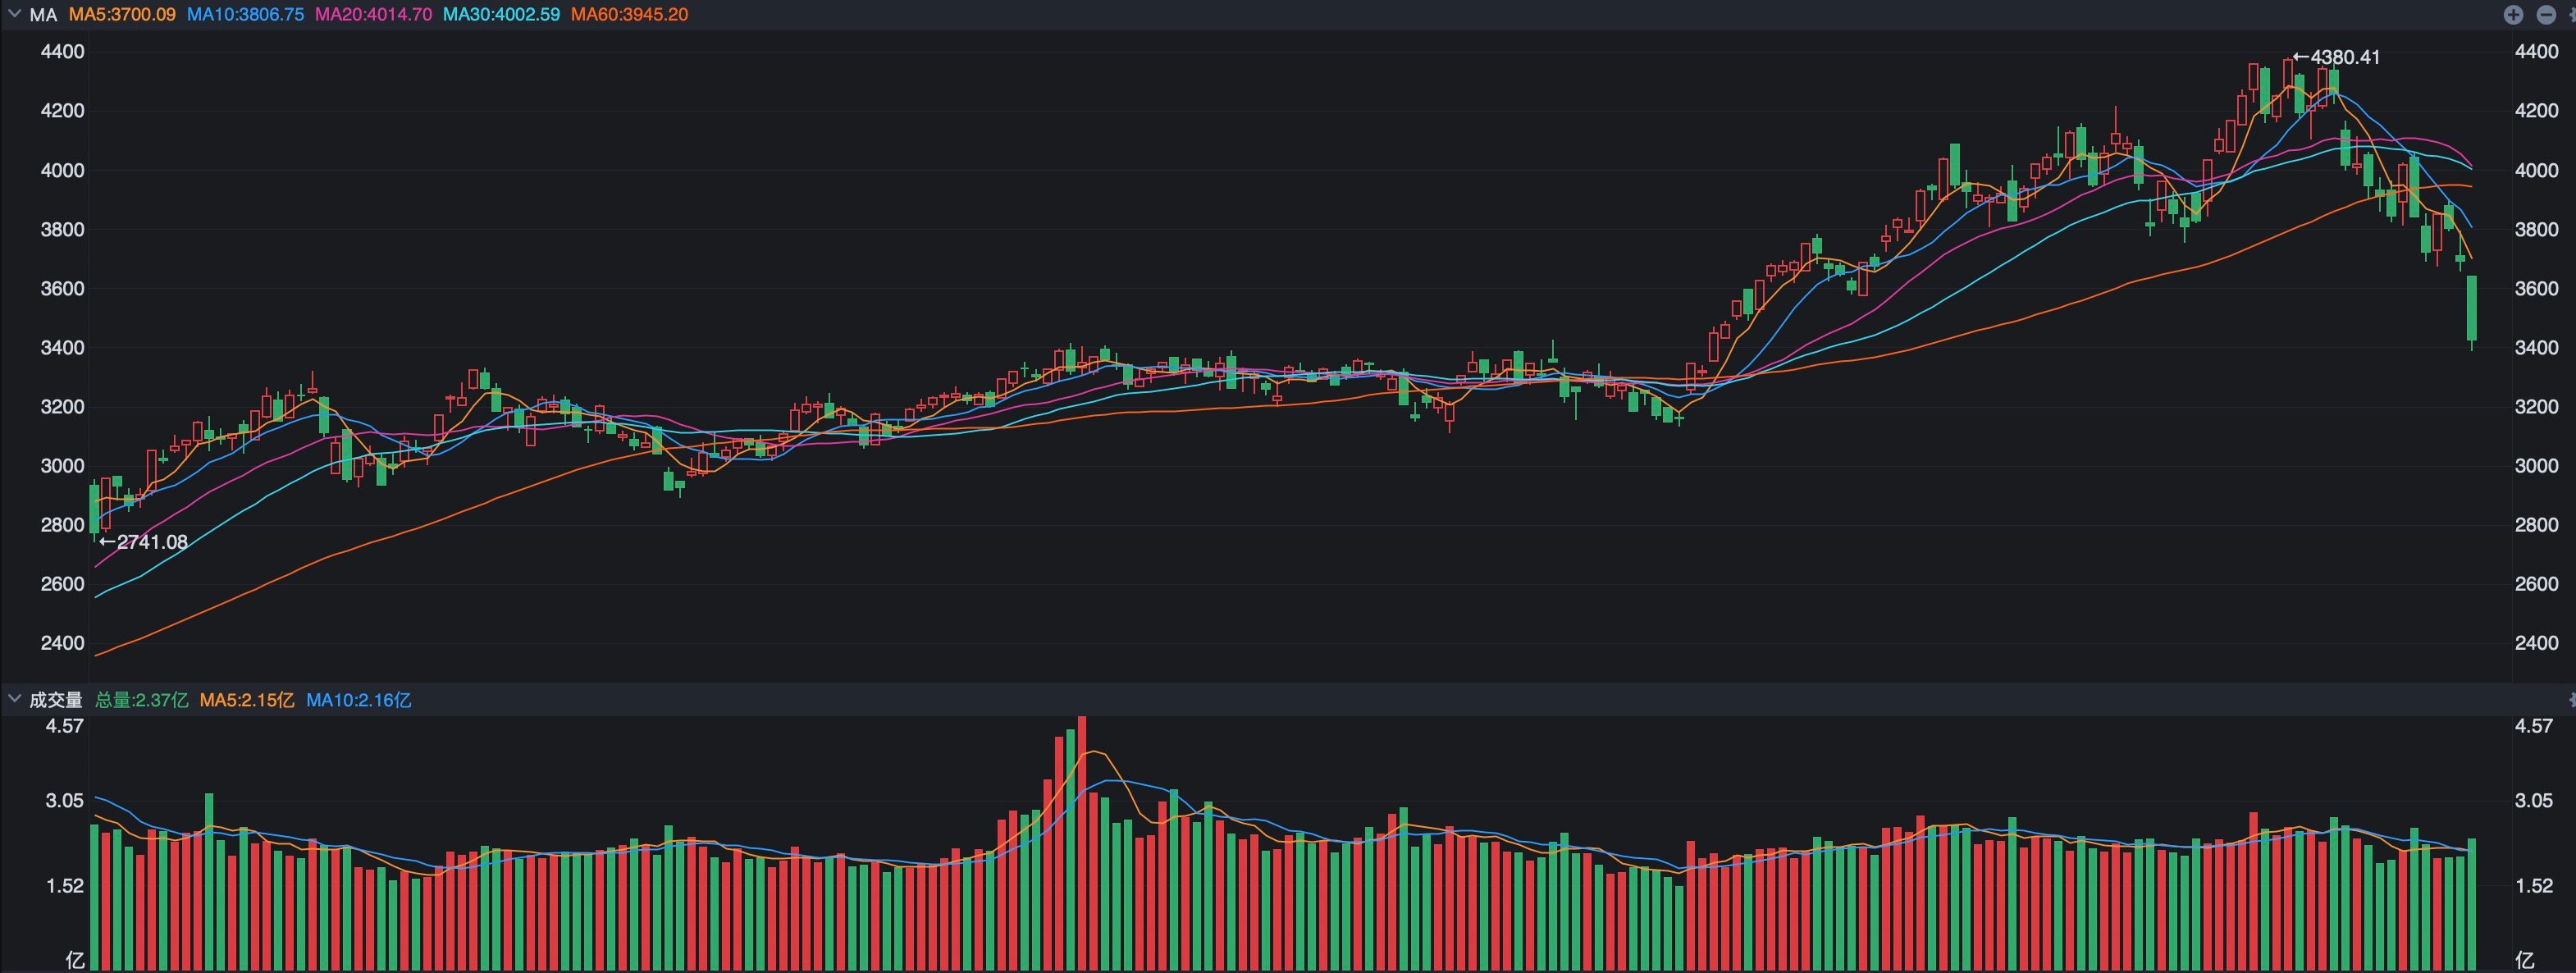Click the MA60:3945.20 legend value
2576x973 pixels.
click(629, 14)
